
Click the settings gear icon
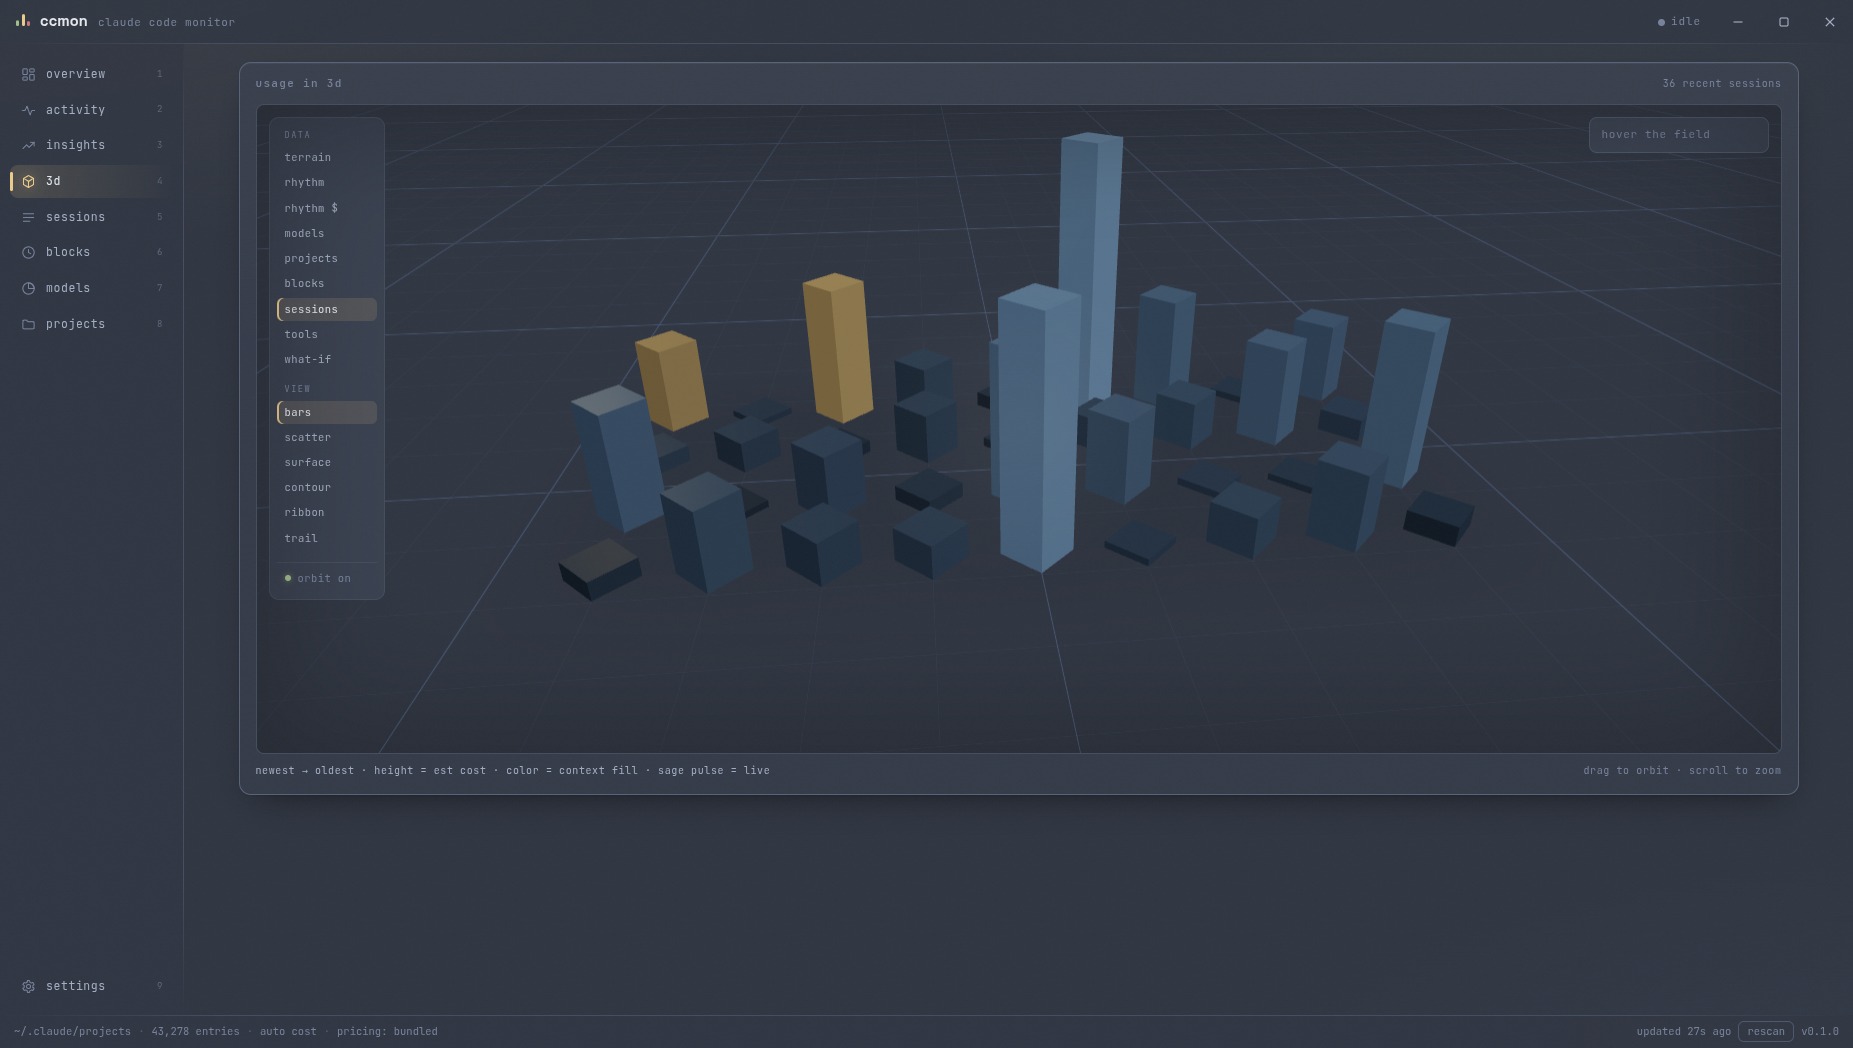[28, 986]
